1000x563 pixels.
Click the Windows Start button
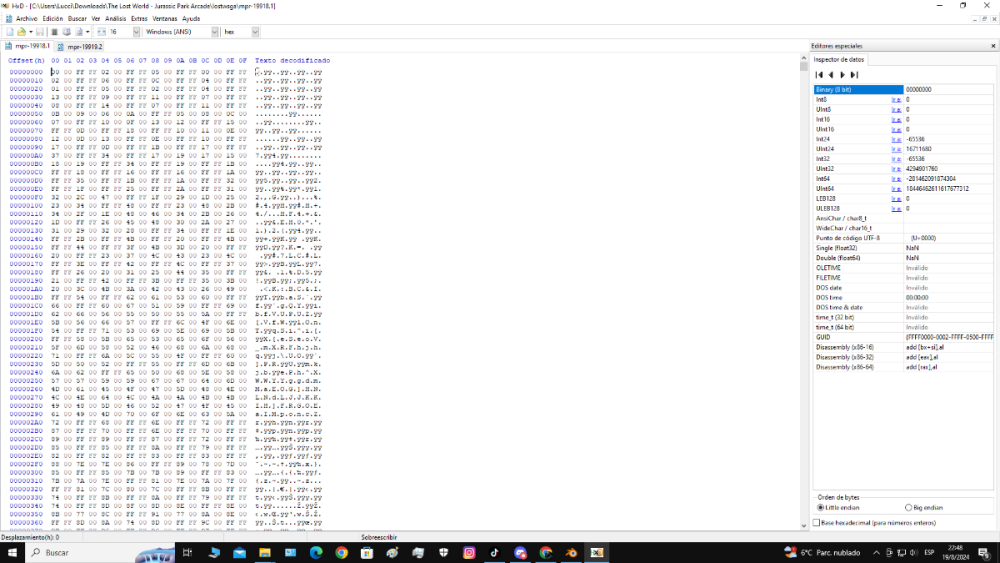point(12,552)
